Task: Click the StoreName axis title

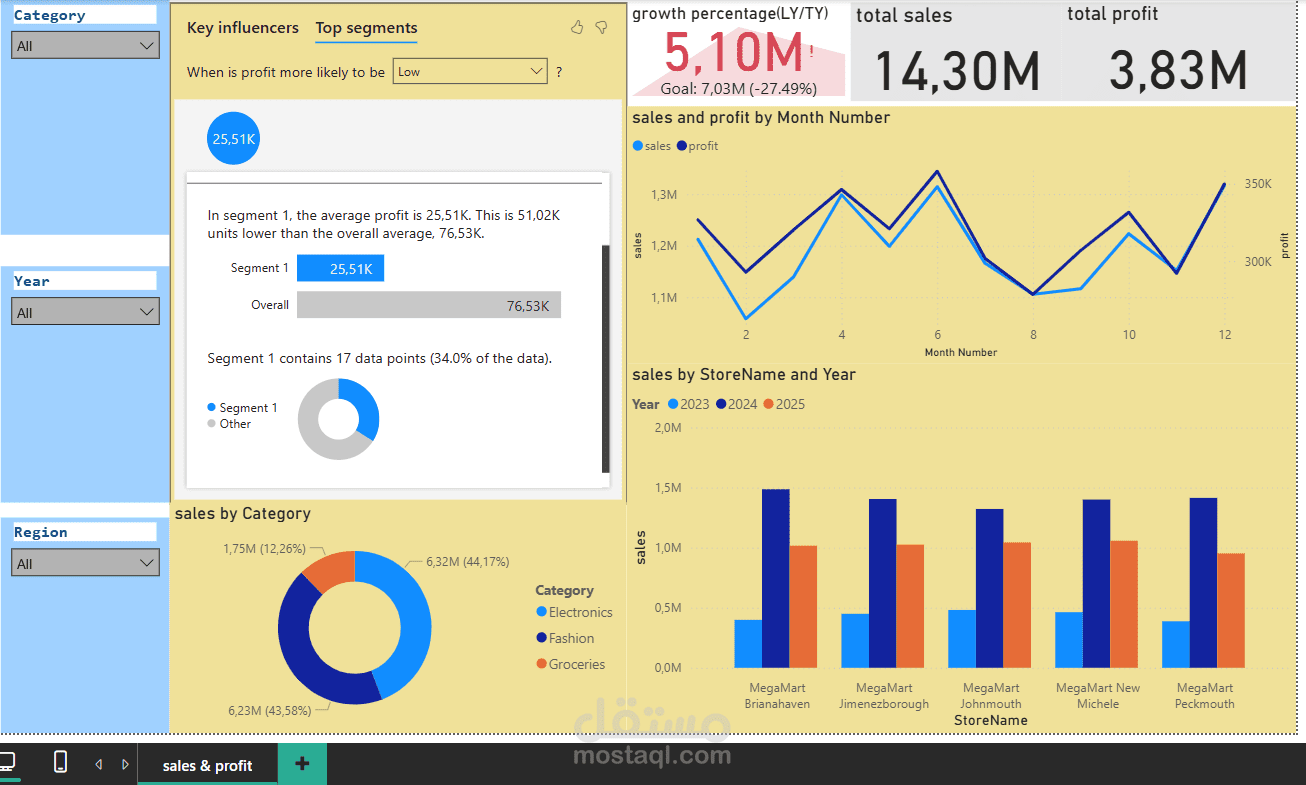Action: coord(991,720)
